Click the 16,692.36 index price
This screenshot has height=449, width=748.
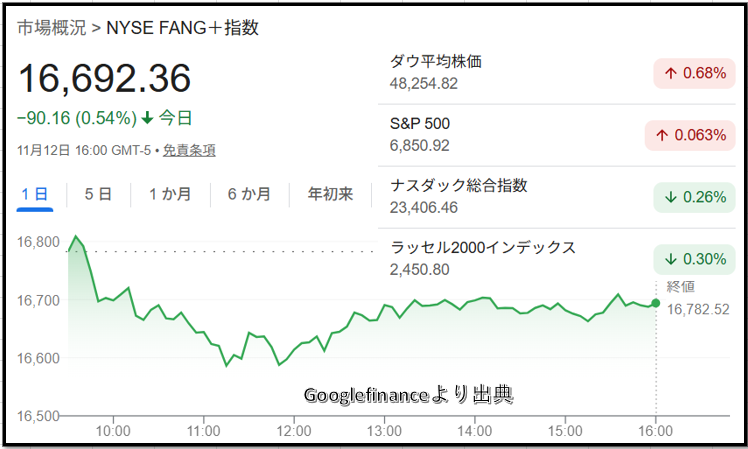(104, 78)
